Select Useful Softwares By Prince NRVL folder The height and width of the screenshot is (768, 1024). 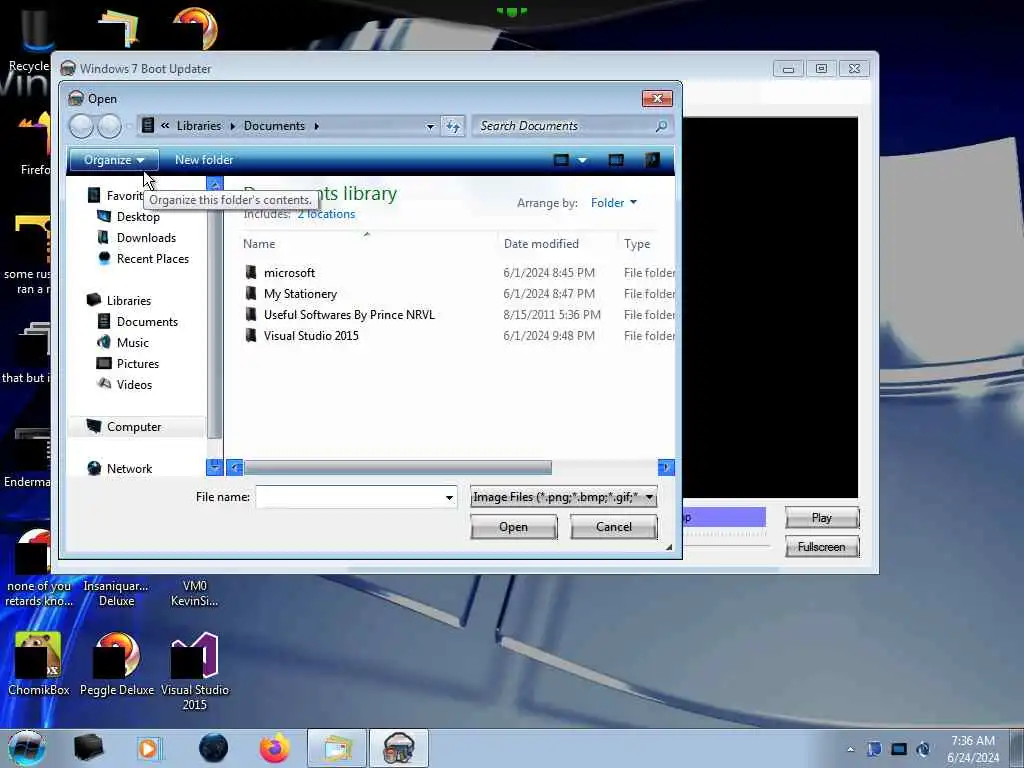click(x=349, y=315)
